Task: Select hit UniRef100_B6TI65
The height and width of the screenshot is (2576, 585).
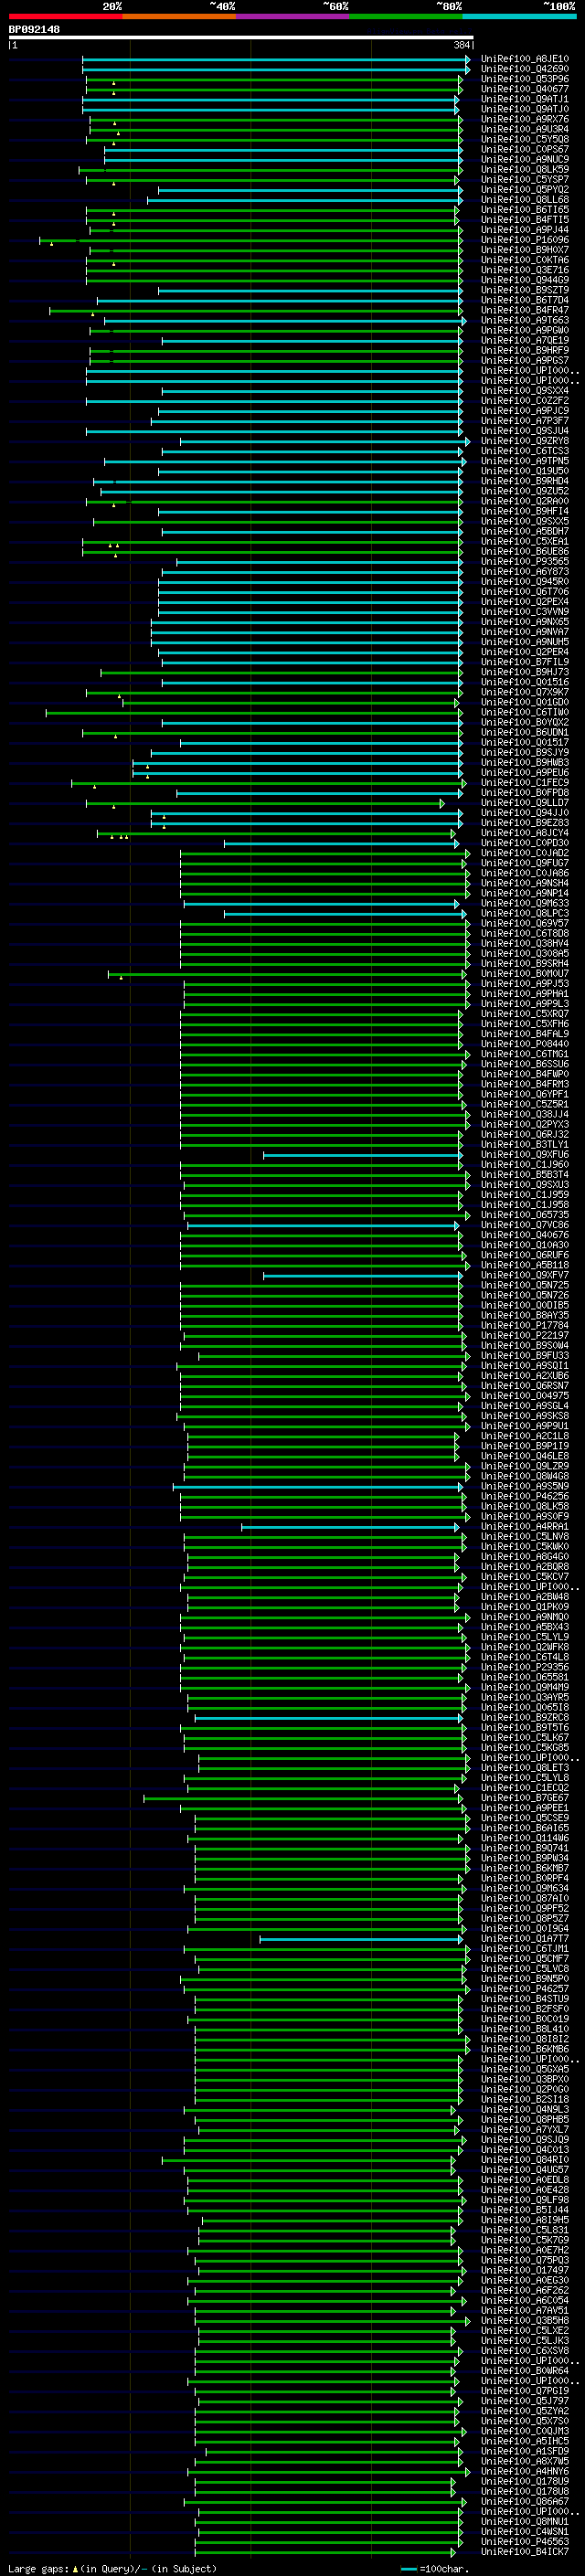Action: (x=524, y=210)
